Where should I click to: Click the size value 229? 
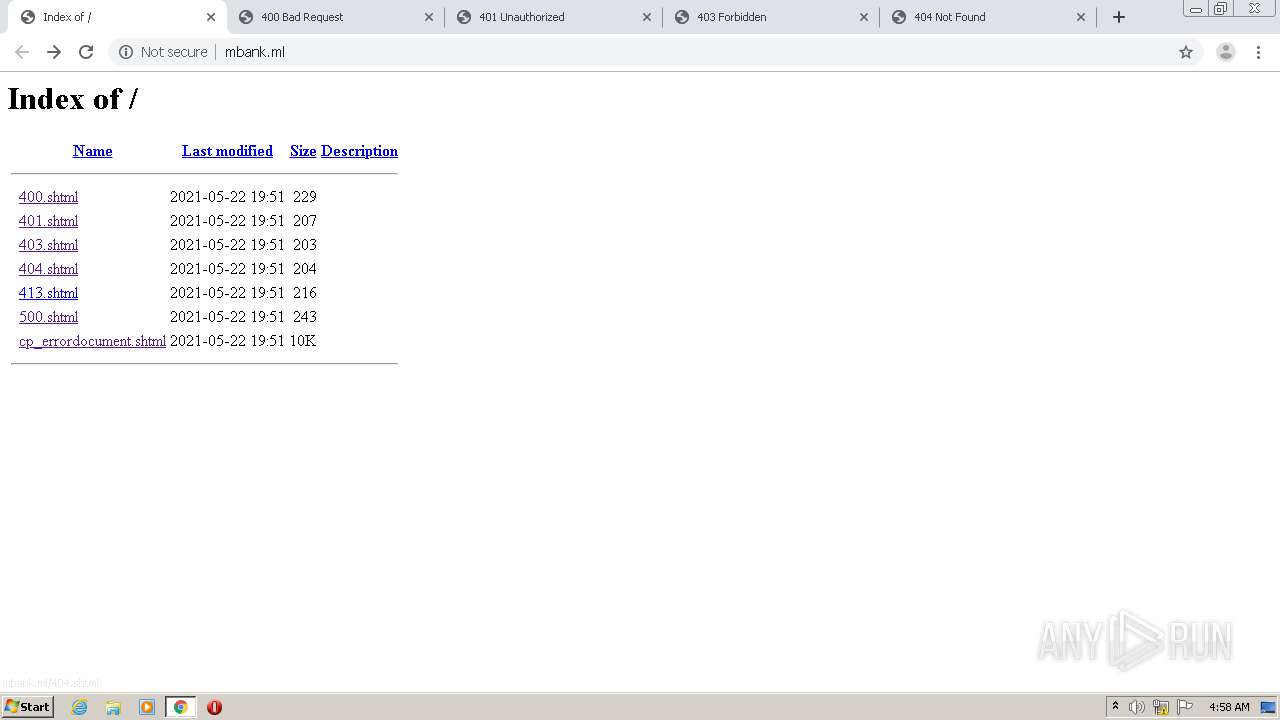pos(305,197)
